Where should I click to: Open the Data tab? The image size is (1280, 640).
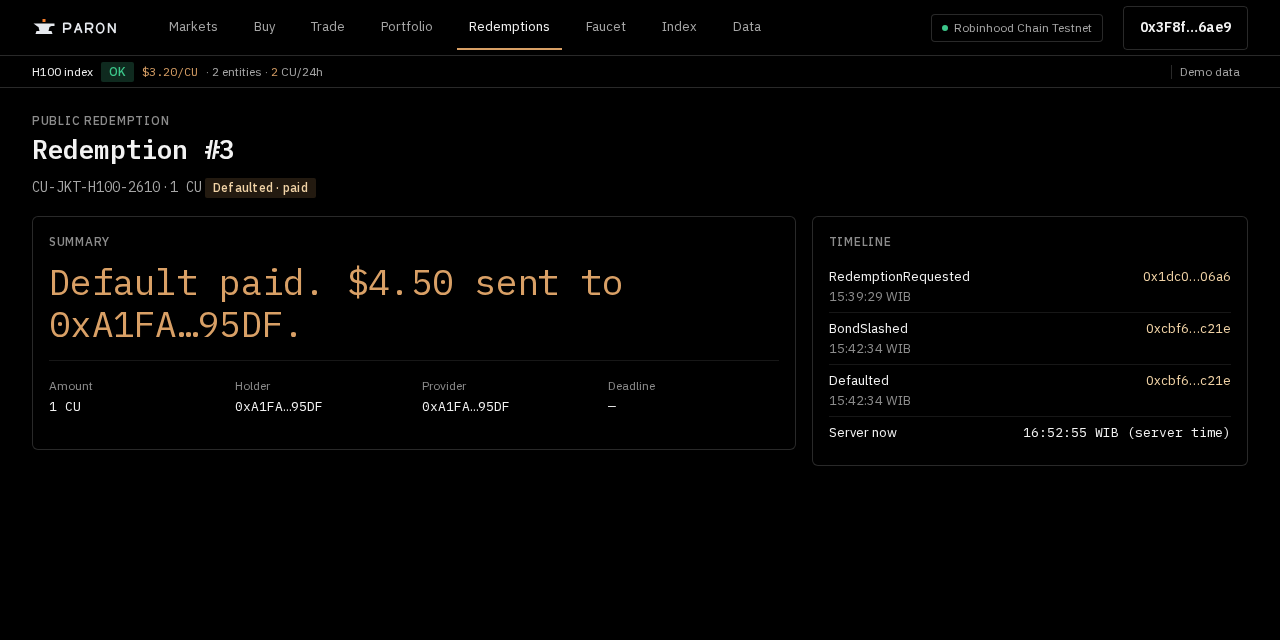747,27
